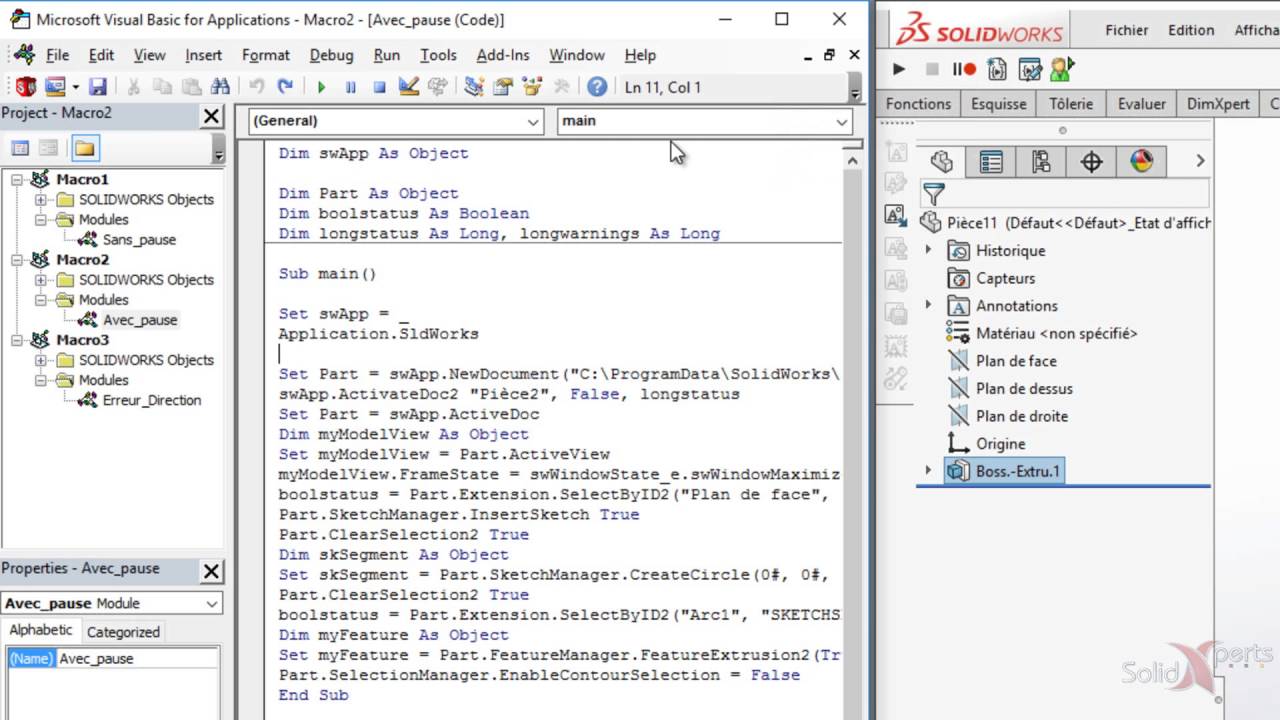Switch to the Alphabetic tab
Viewport: 1280px width, 720px height.
point(41,630)
